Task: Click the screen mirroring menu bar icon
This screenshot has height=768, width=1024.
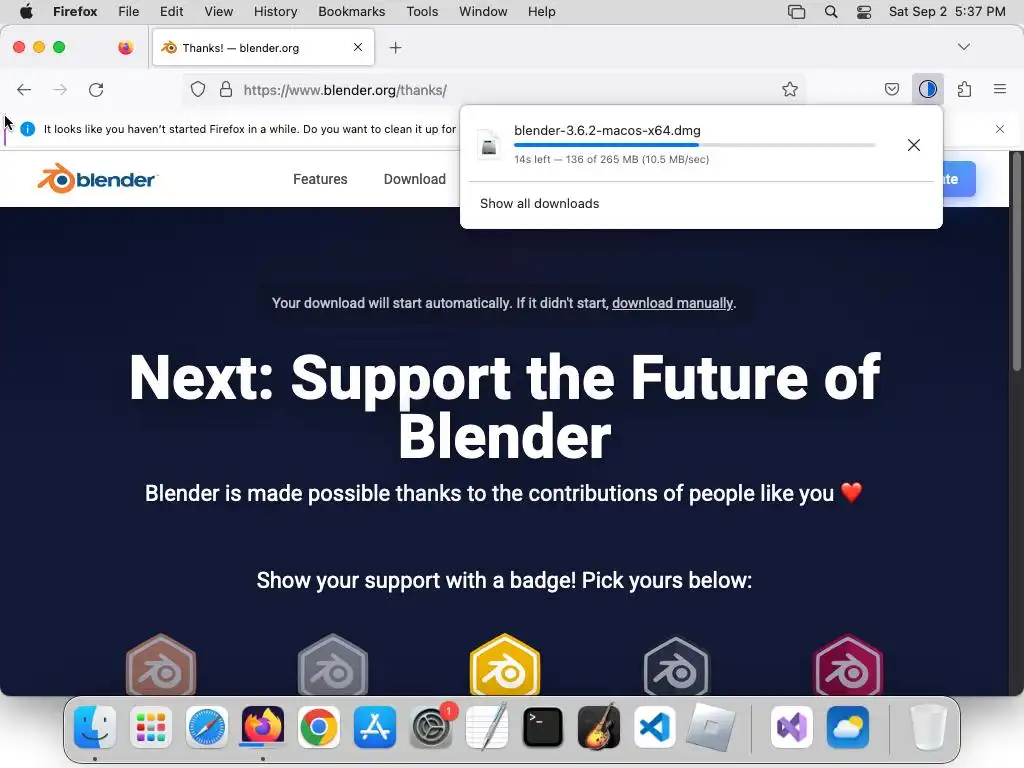Action: click(x=796, y=12)
